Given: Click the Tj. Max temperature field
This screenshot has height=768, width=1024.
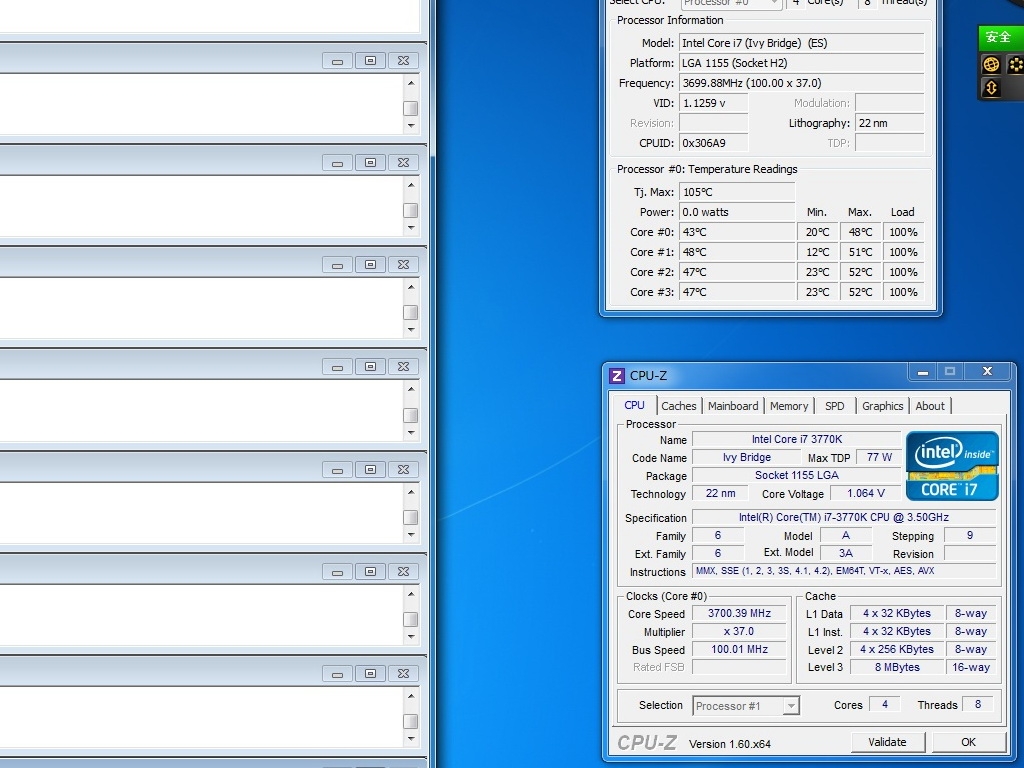Looking at the screenshot, I should coord(737,192).
